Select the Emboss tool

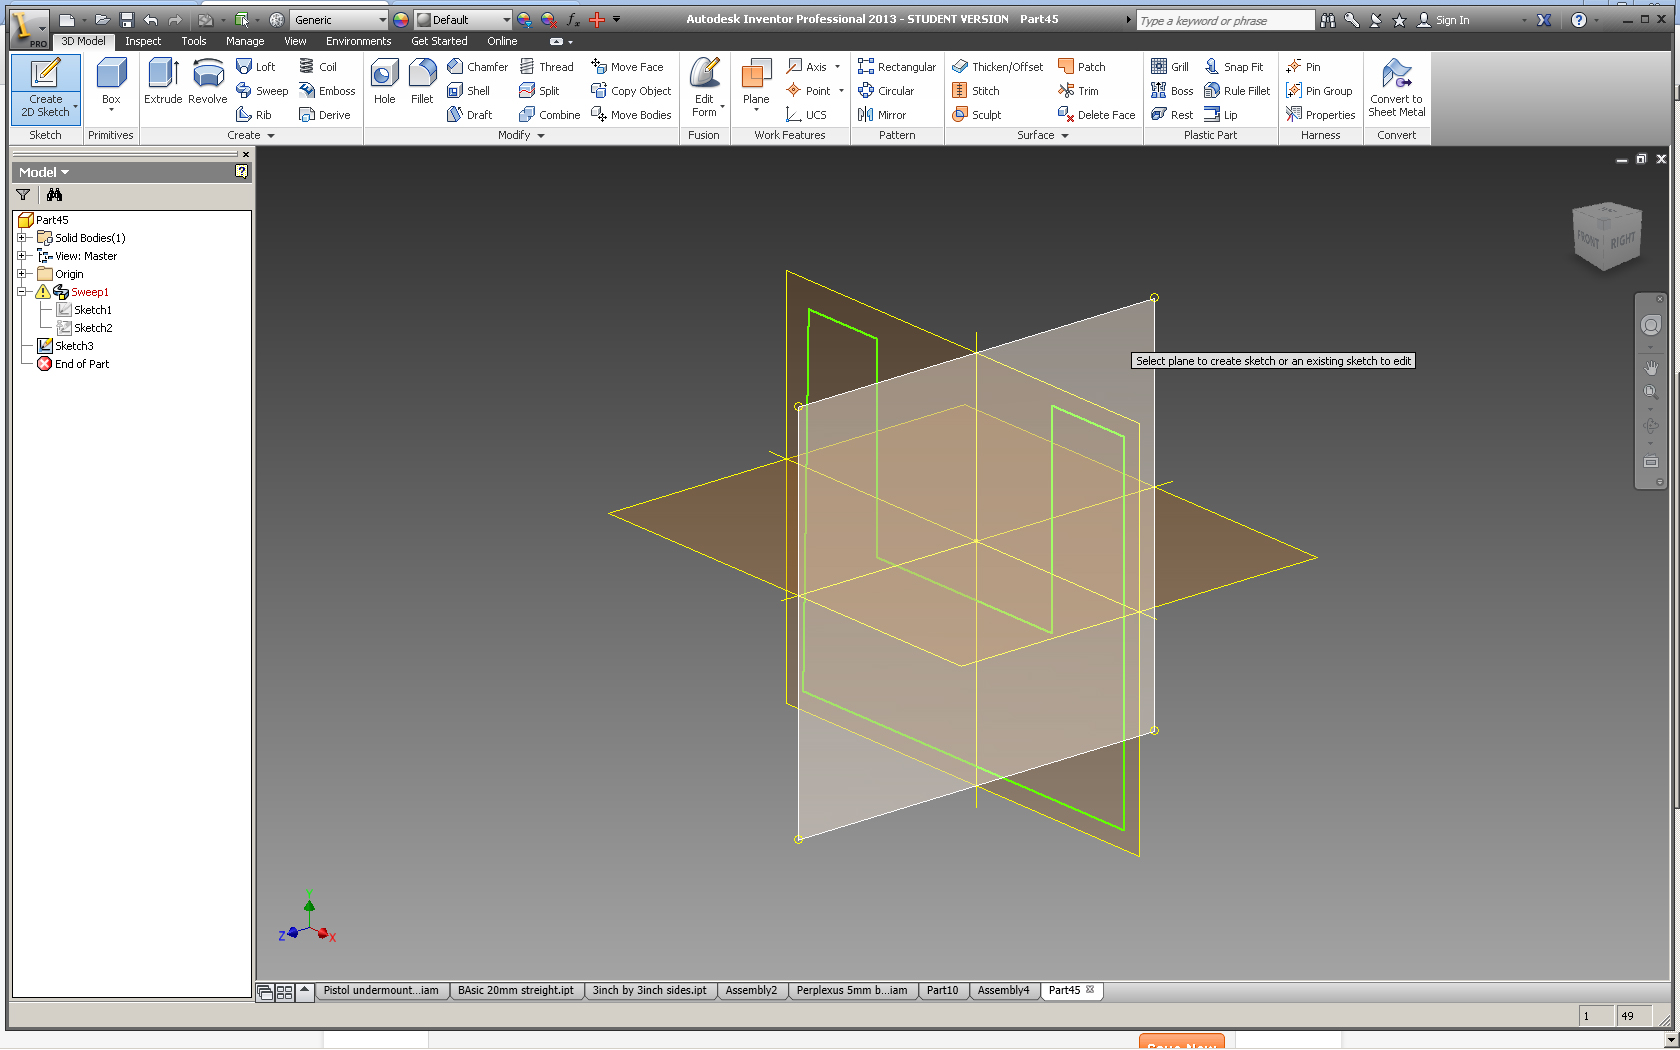pos(327,90)
